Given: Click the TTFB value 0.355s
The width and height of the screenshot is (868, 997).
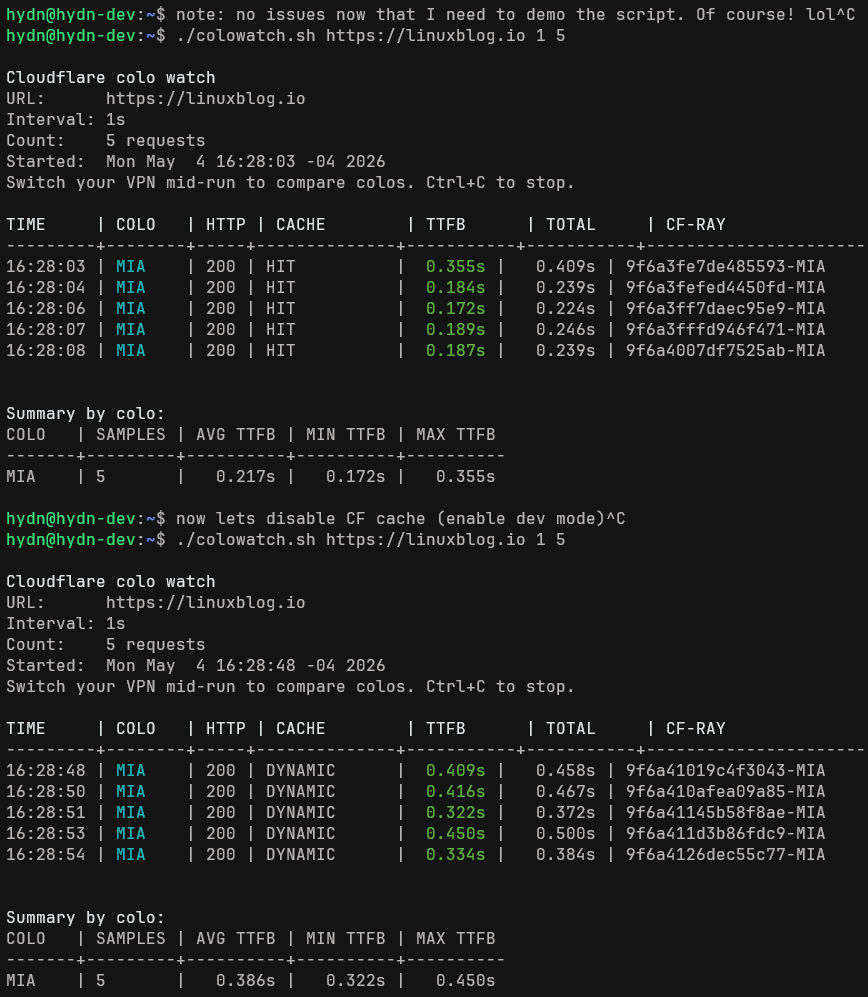Looking at the screenshot, I should coord(455,266).
